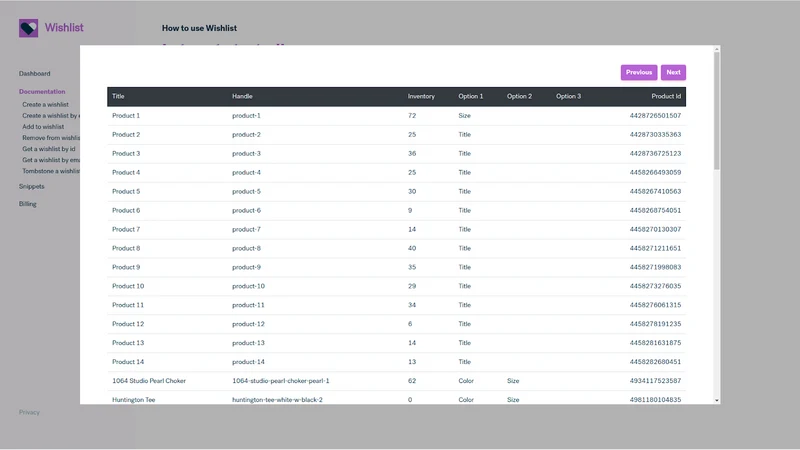Select the 'Product 12' title cell
Screen dimensions: 800x450
128,324
